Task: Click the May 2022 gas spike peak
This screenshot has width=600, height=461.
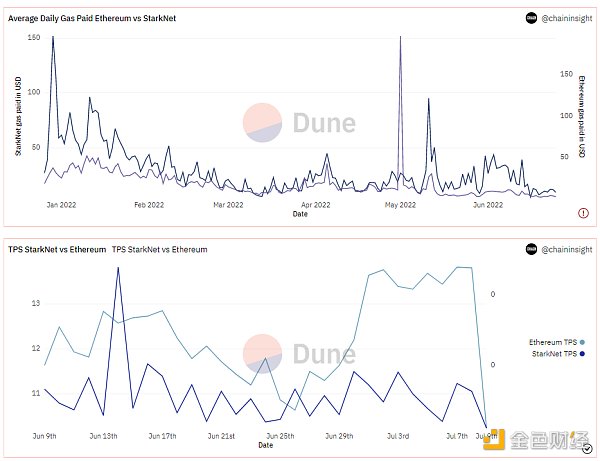Action: coord(400,38)
